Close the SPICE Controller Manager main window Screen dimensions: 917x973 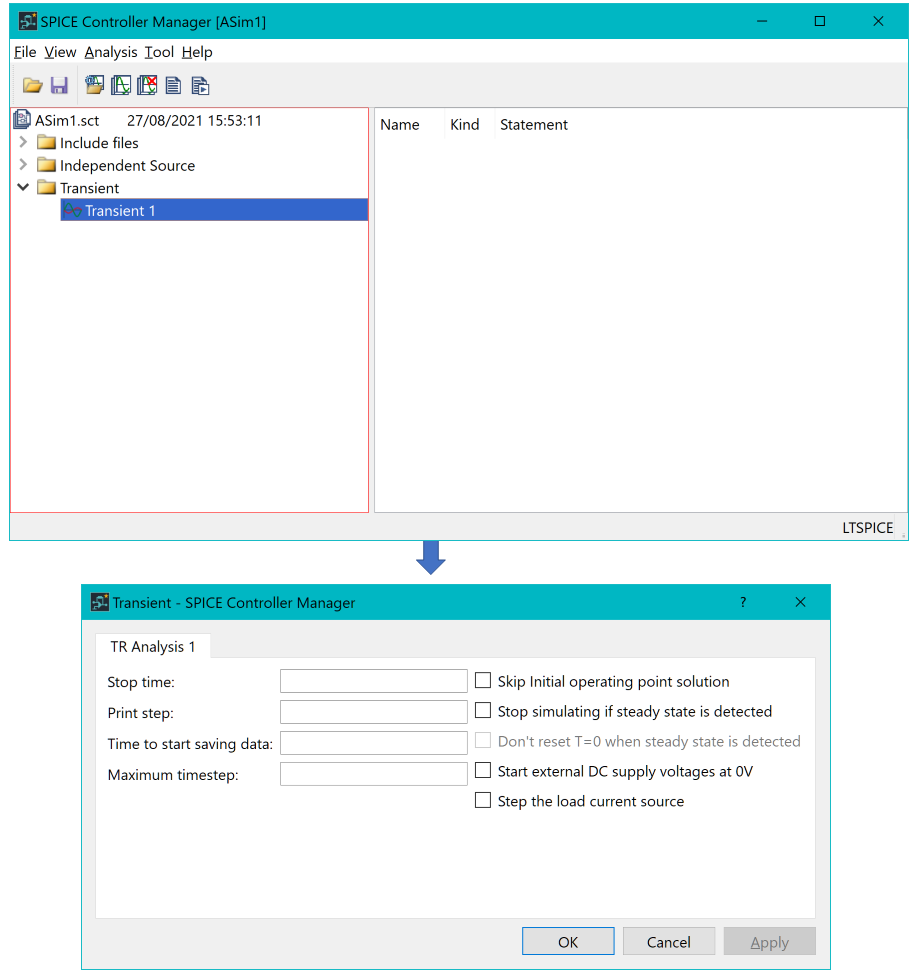[x=878, y=21]
